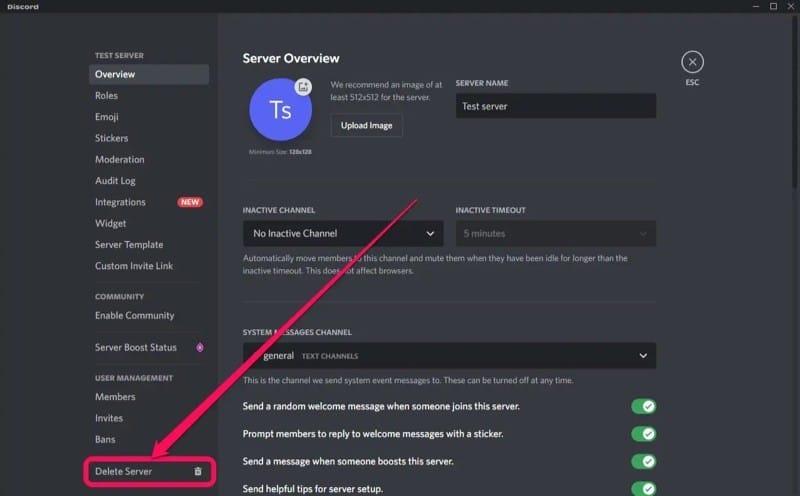Click the Ts server avatar circle
The width and height of the screenshot is (800, 496).
point(280,109)
